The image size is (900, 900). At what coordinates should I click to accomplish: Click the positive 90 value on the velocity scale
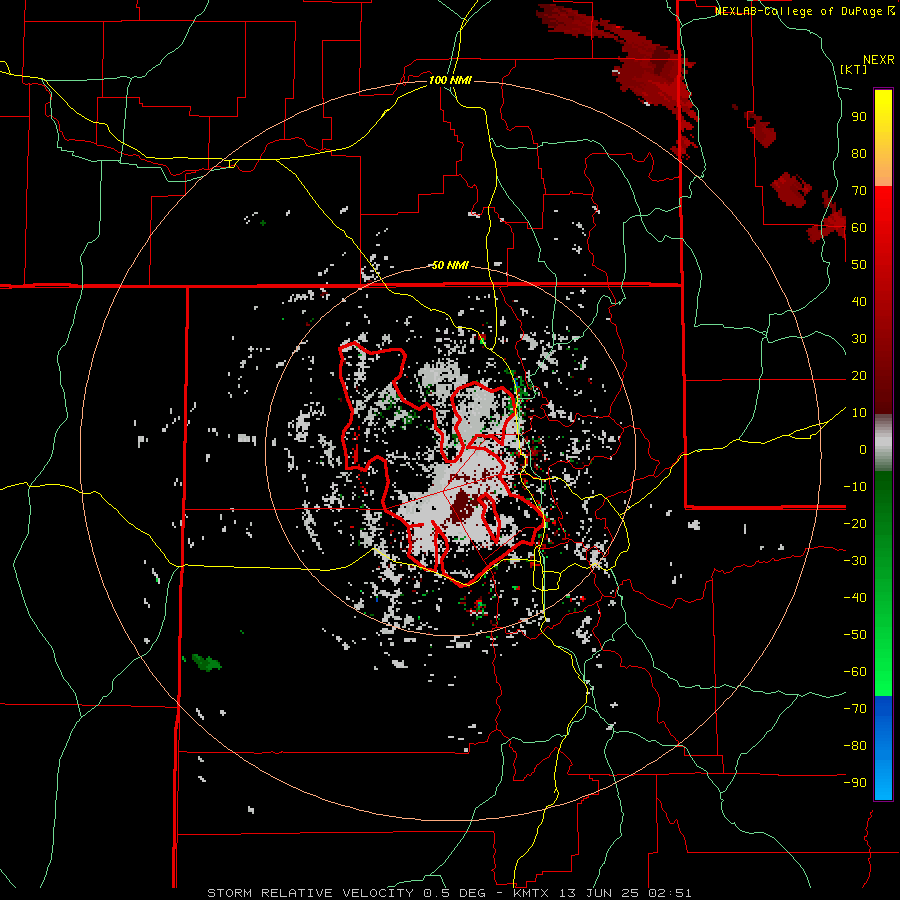[859, 117]
